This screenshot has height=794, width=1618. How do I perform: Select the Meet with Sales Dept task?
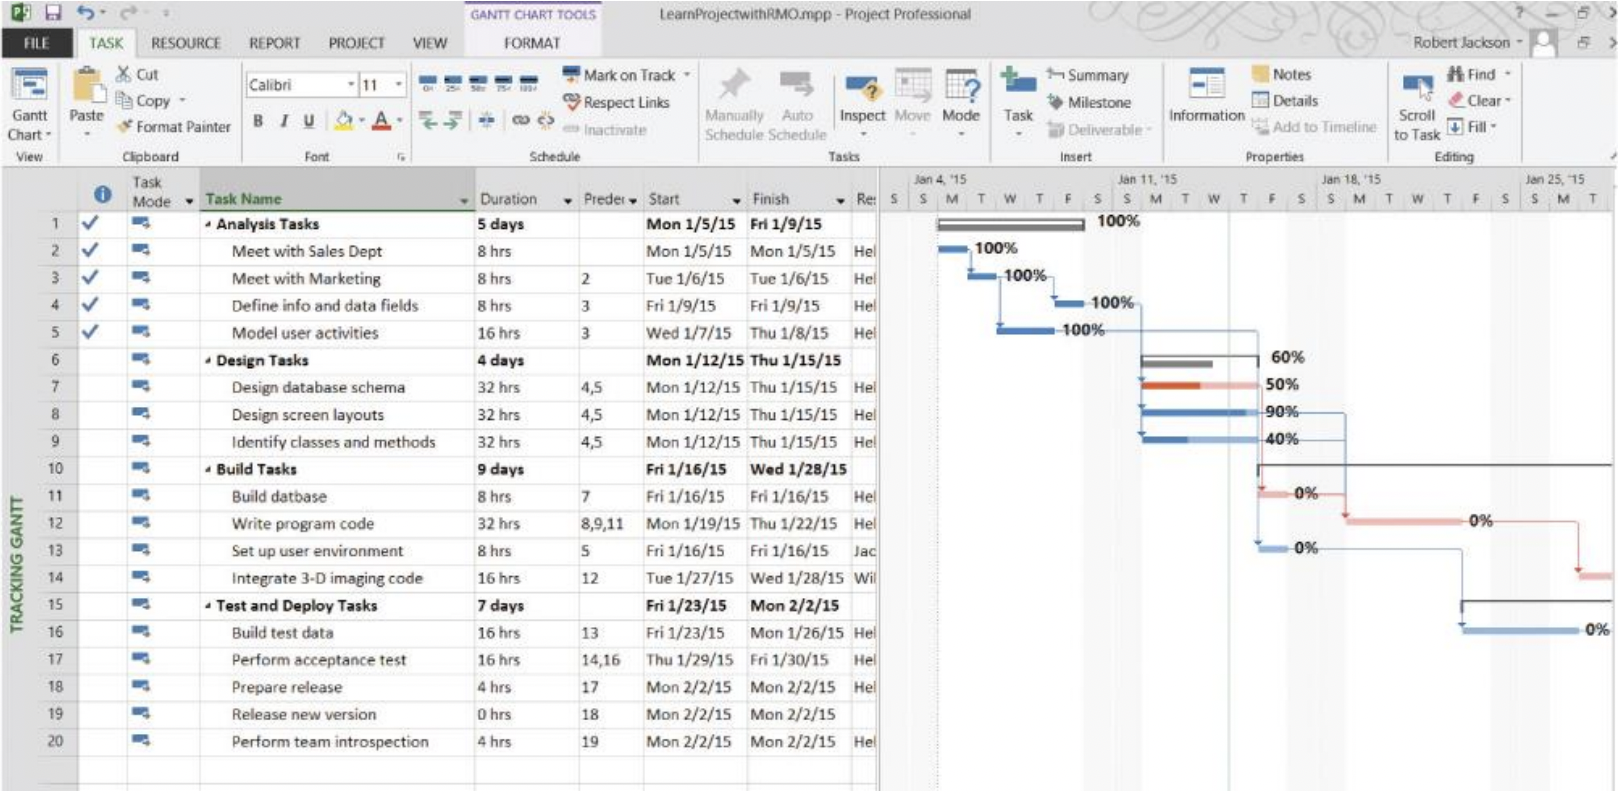tap(307, 252)
